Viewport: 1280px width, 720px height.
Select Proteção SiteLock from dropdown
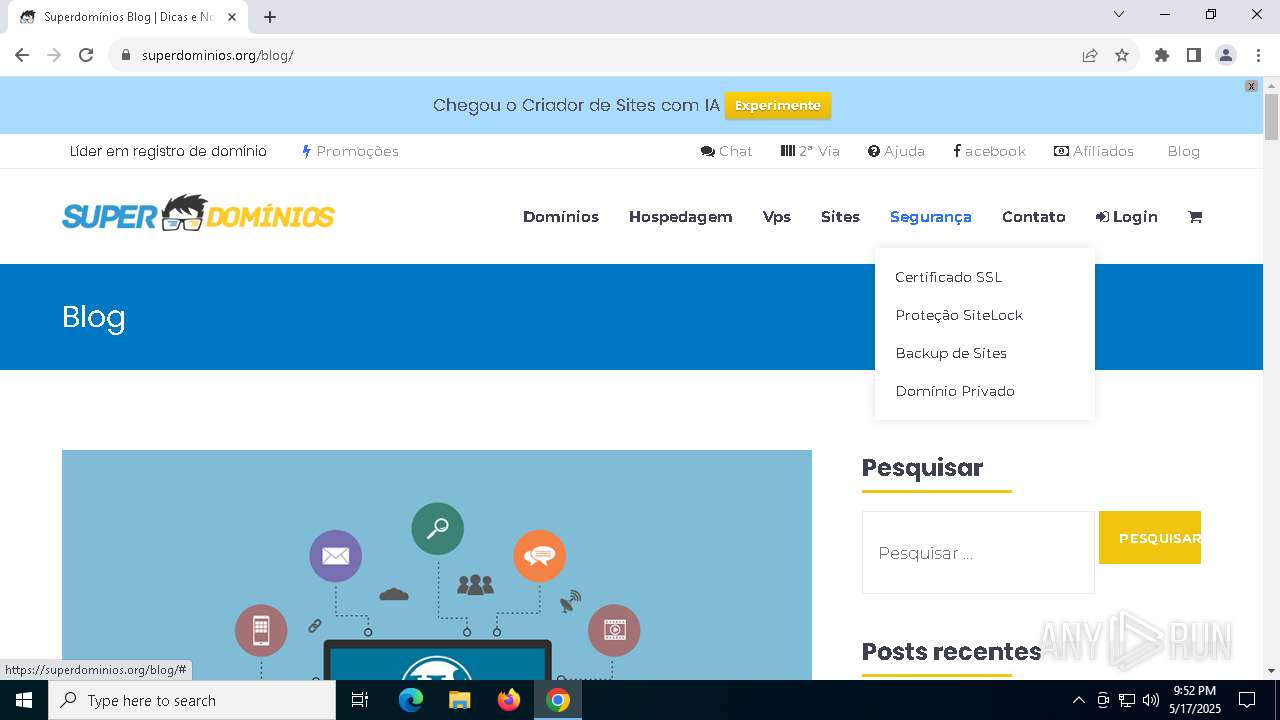click(x=959, y=315)
